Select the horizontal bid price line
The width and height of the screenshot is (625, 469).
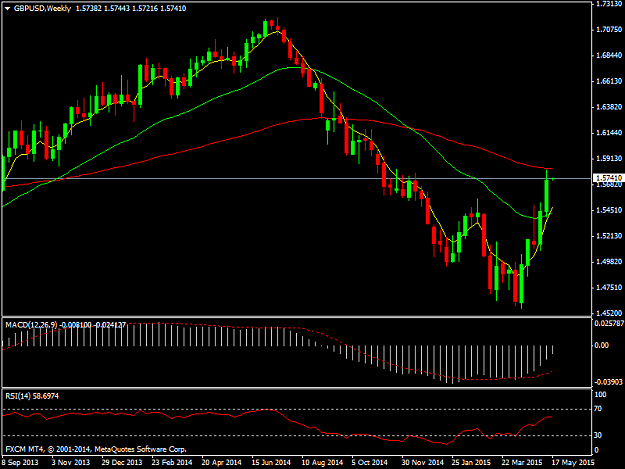pyautogui.click(x=296, y=179)
